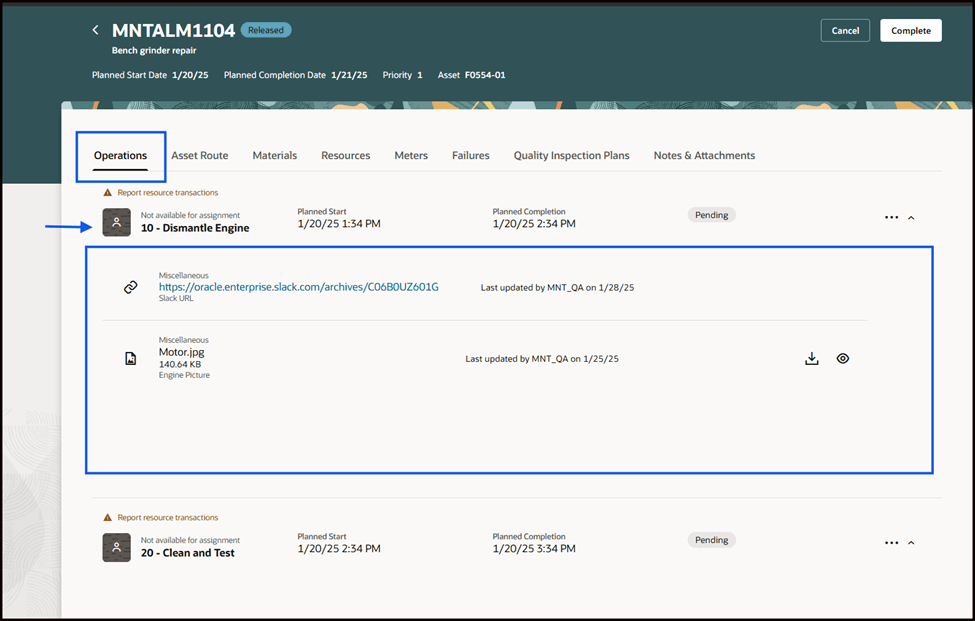Click the Released status pill beside MNTALM1104
Screen dimensions: 975x621
click(x=265, y=30)
